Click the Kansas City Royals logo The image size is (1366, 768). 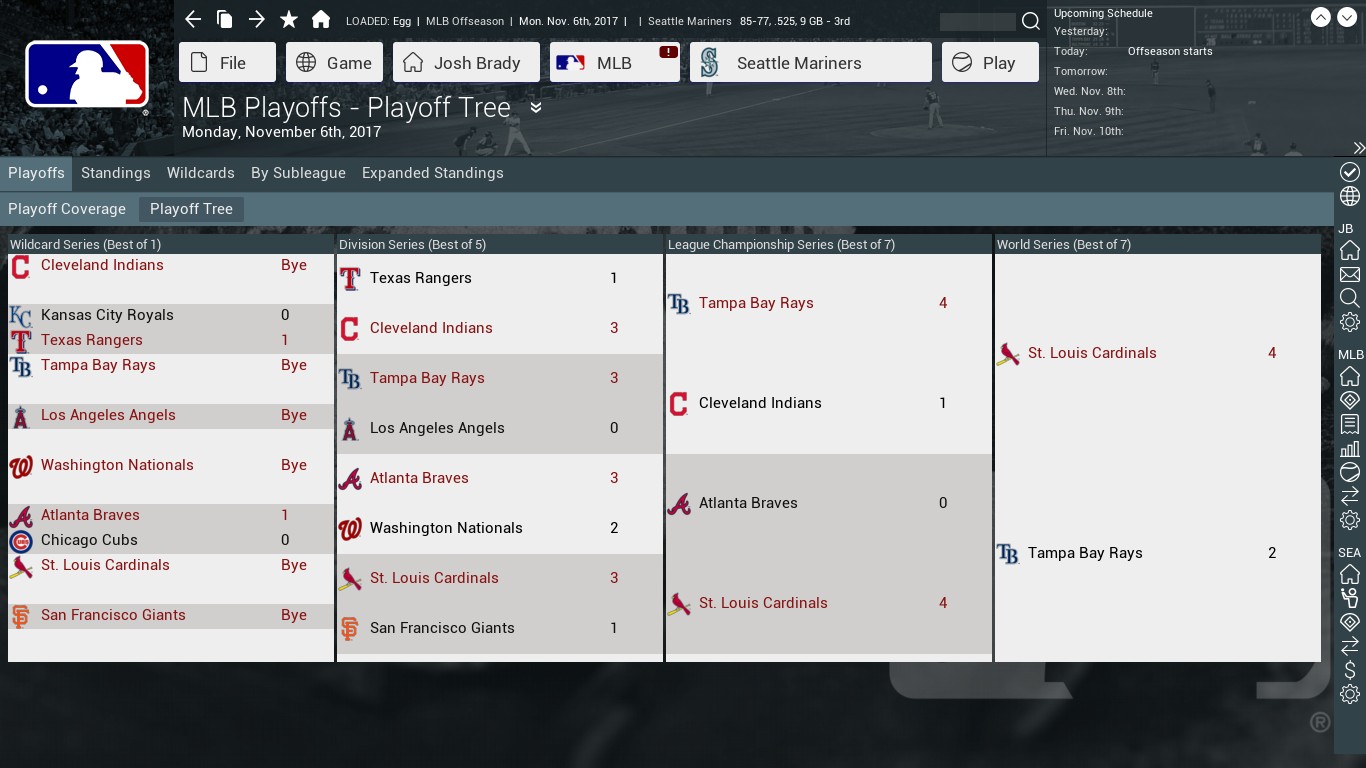(x=20, y=316)
